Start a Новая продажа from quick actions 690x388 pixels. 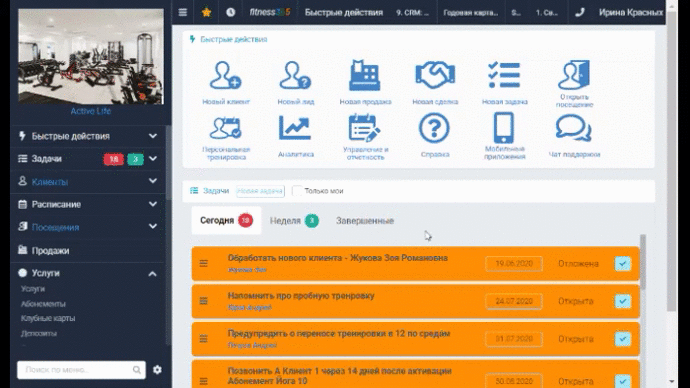pyautogui.click(x=365, y=83)
